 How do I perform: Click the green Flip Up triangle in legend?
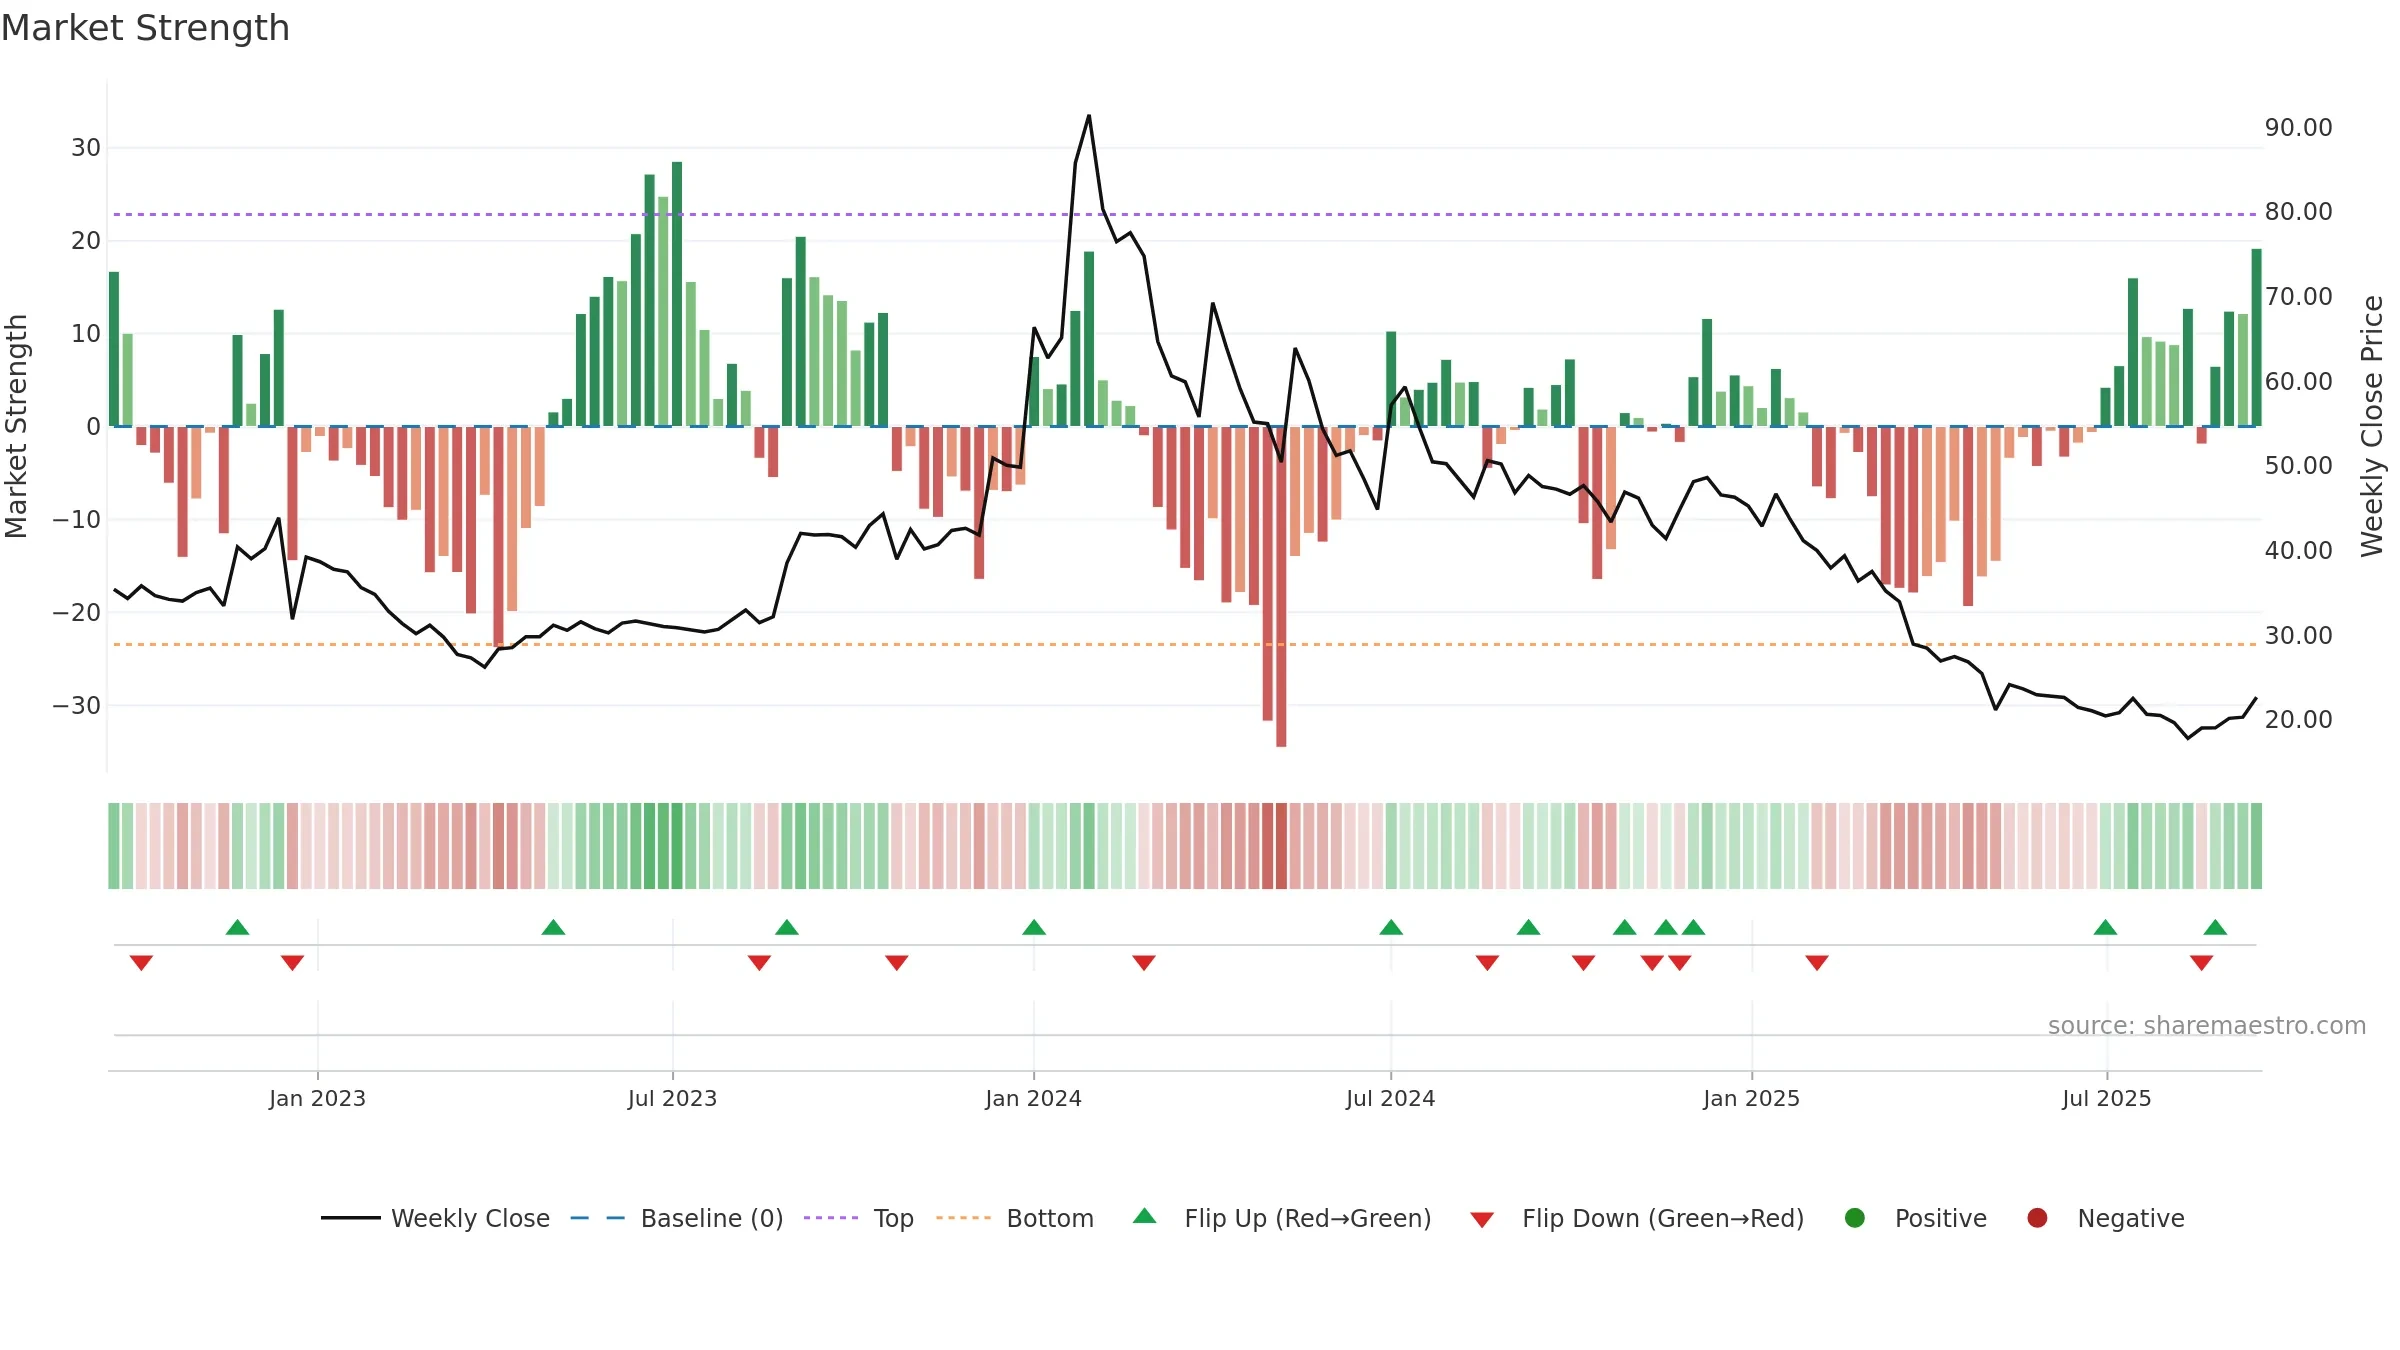pyautogui.click(x=1144, y=1216)
